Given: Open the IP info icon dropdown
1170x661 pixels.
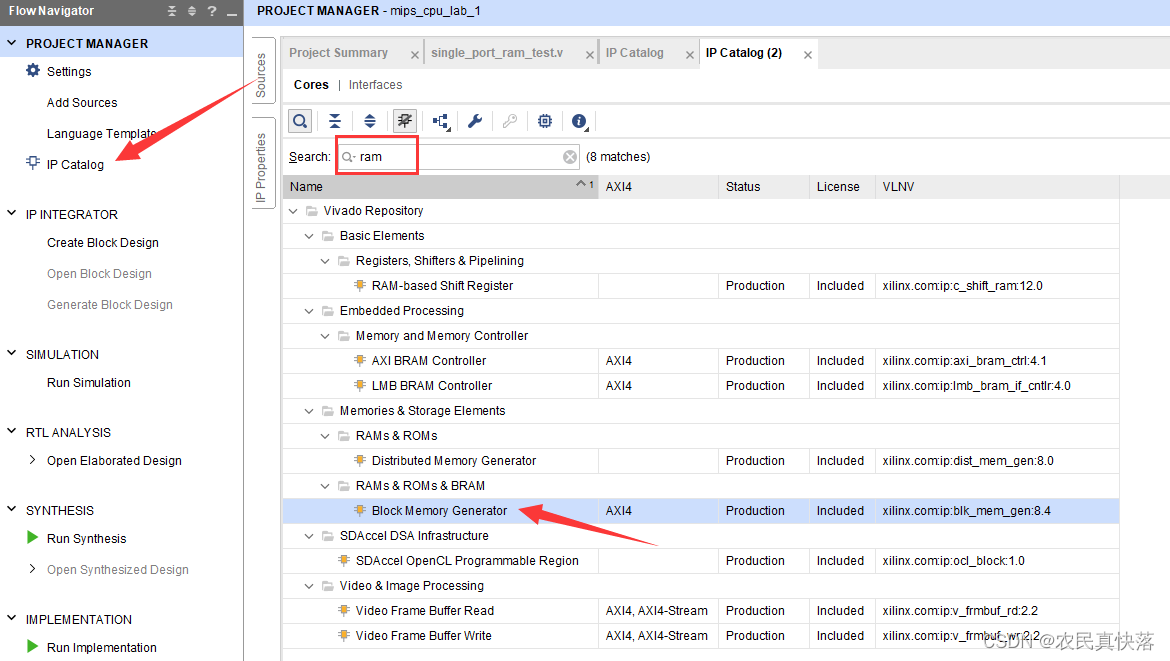Looking at the screenshot, I should [580, 121].
